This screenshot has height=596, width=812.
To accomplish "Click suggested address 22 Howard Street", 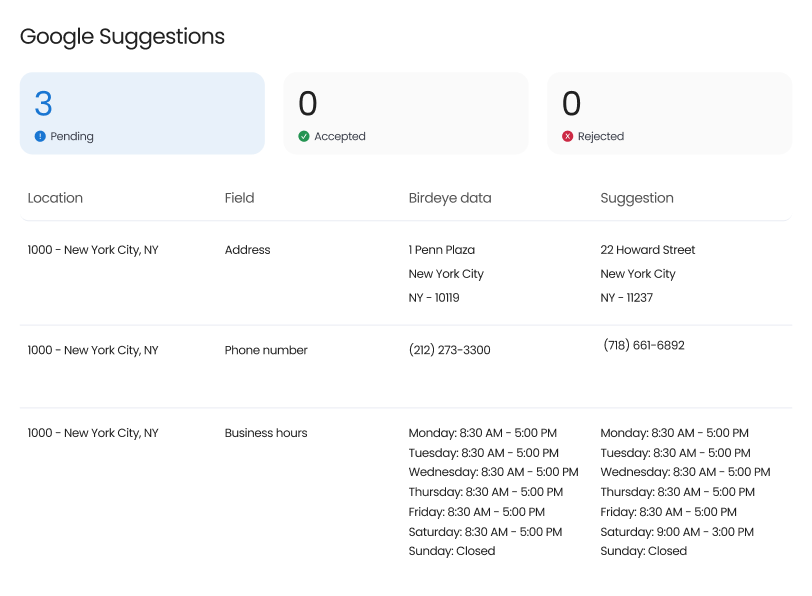I will 648,250.
